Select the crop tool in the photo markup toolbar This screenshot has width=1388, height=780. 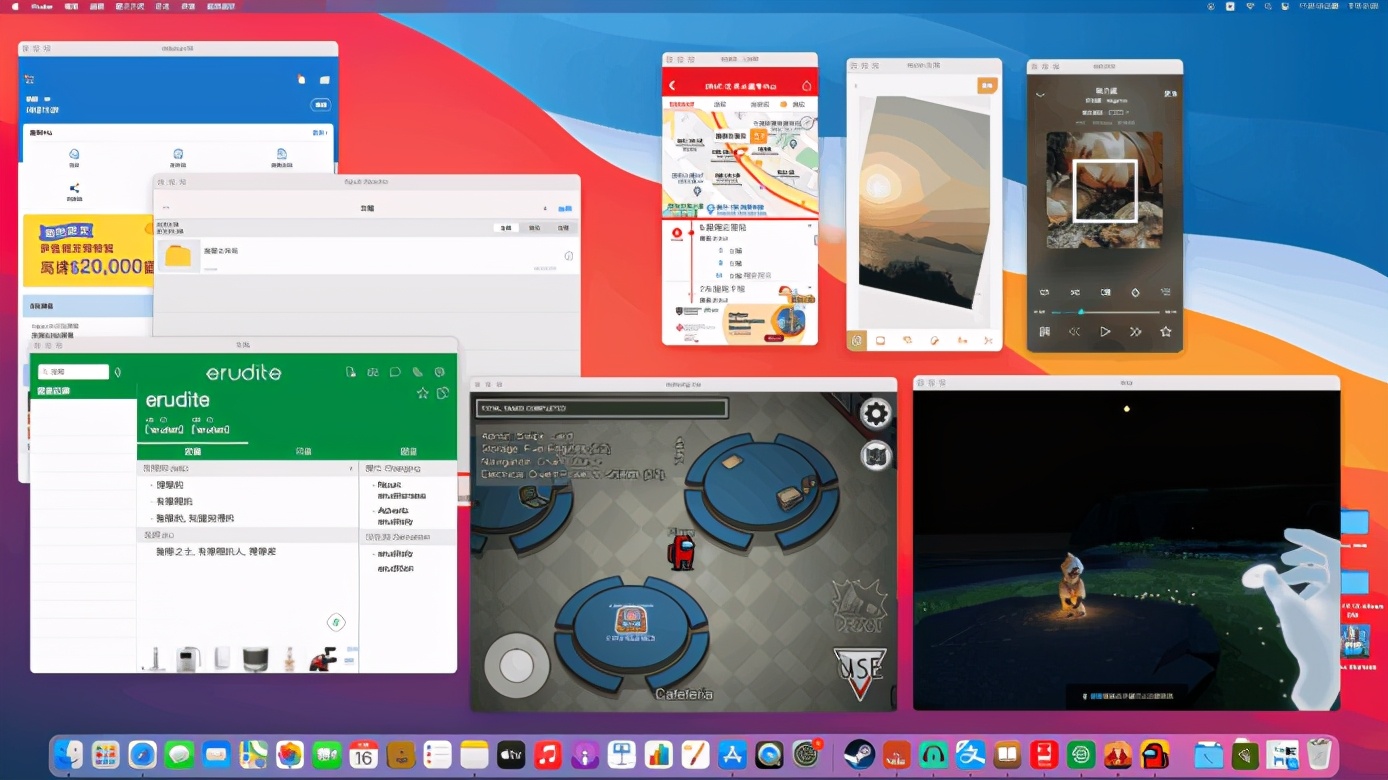(x=879, y=340)
